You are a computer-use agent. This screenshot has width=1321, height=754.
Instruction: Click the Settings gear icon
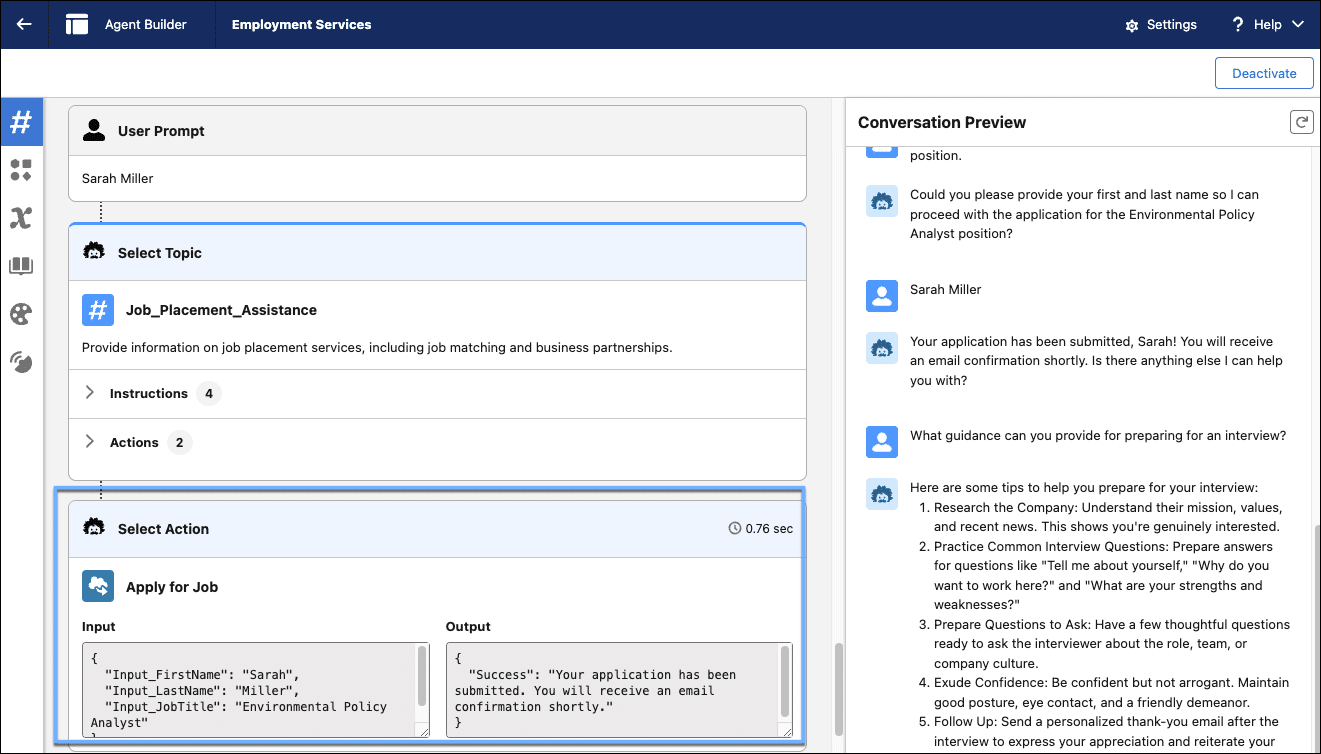[1132, 25]
